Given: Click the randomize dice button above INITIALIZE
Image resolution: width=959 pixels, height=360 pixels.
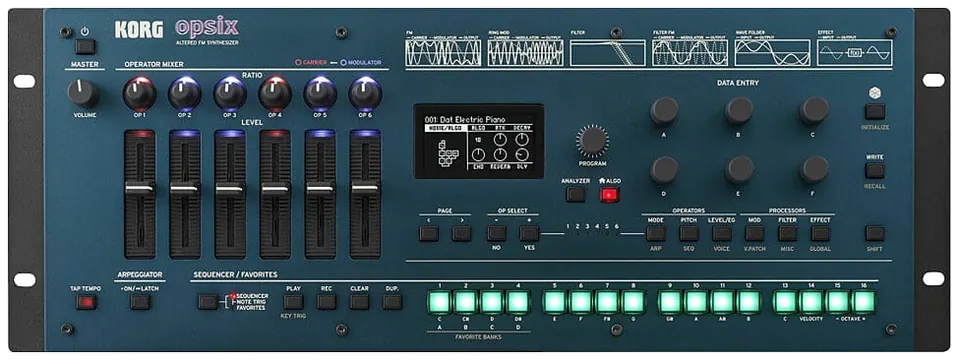Looking at the screenshot, I should tap(875, 111).
